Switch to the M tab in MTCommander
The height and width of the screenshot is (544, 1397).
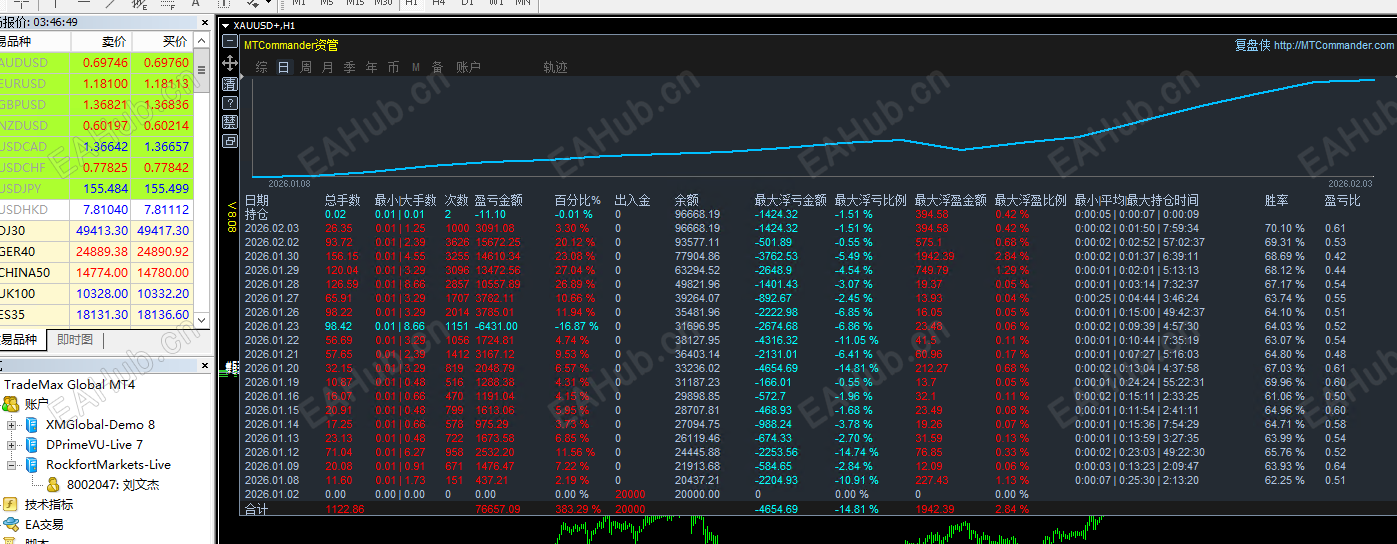click(x=415, y=67)
